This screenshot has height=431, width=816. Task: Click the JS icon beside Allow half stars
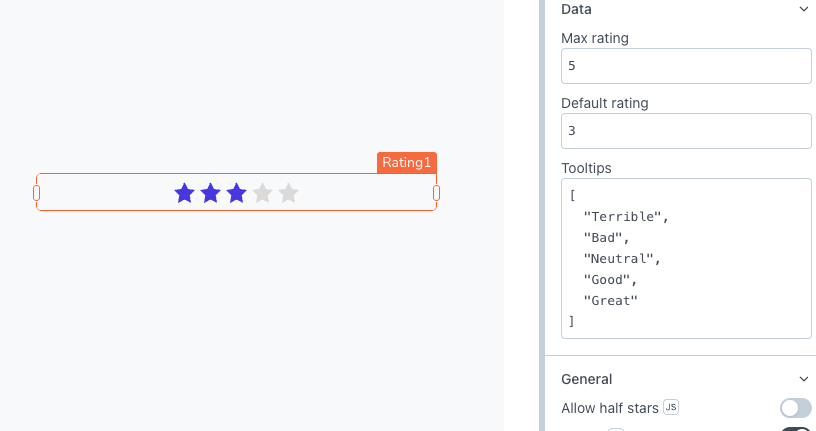[671, 407]
